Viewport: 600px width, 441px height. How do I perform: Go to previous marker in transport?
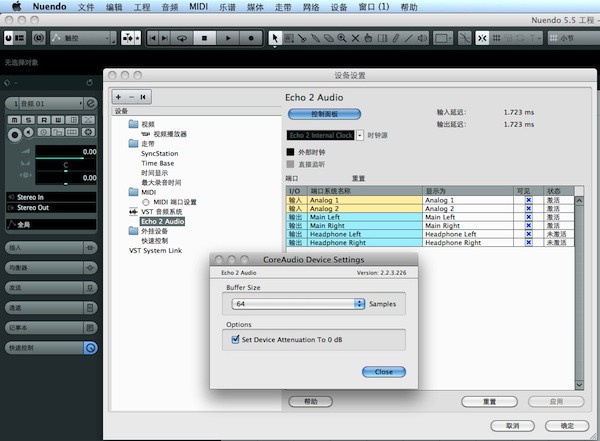(153, 38)
